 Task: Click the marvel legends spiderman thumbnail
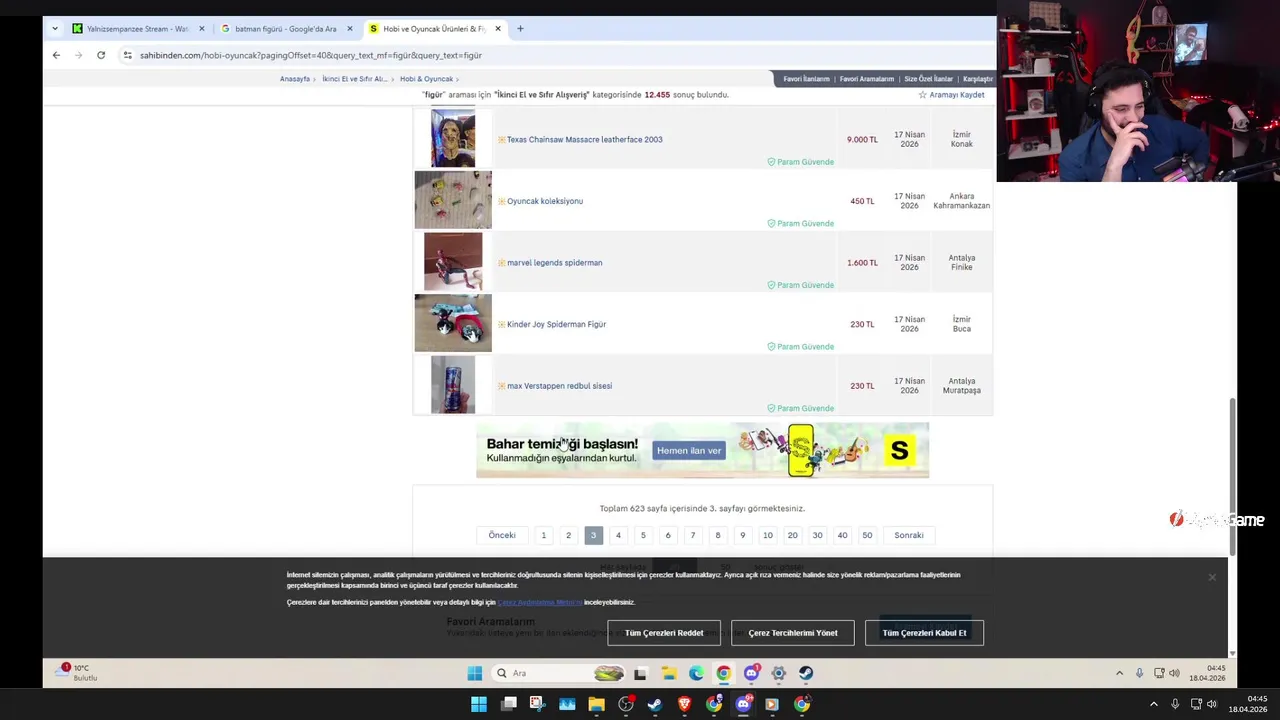click(x=453, y=262)
